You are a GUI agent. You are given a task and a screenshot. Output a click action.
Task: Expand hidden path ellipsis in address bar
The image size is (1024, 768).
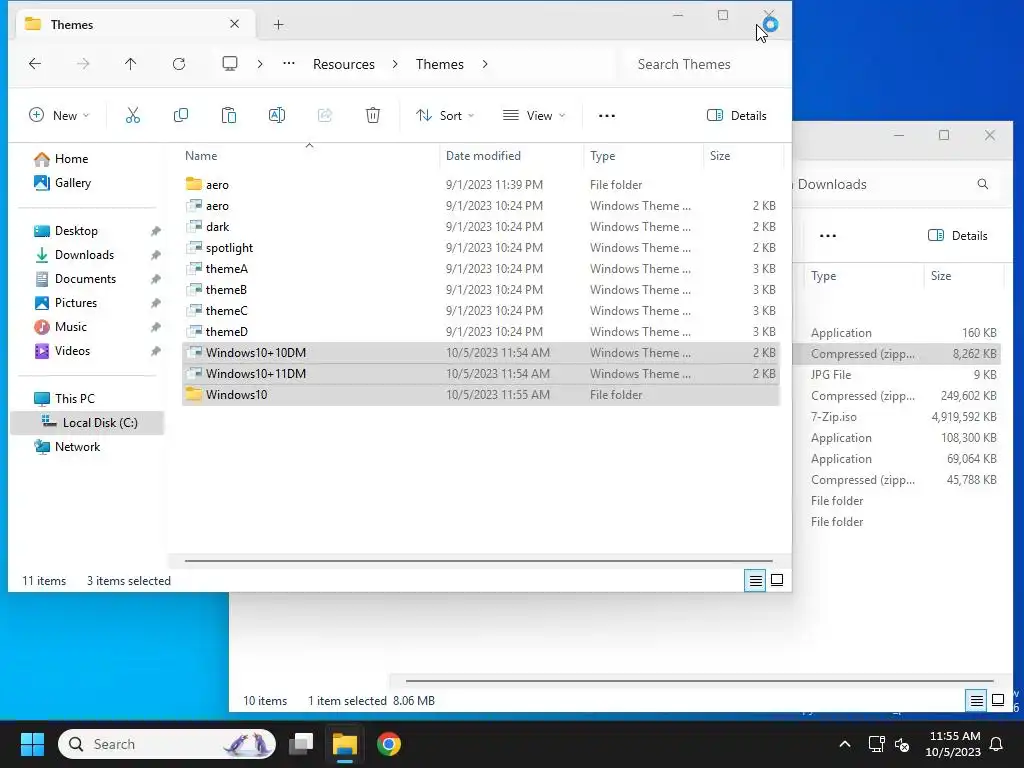289,63
